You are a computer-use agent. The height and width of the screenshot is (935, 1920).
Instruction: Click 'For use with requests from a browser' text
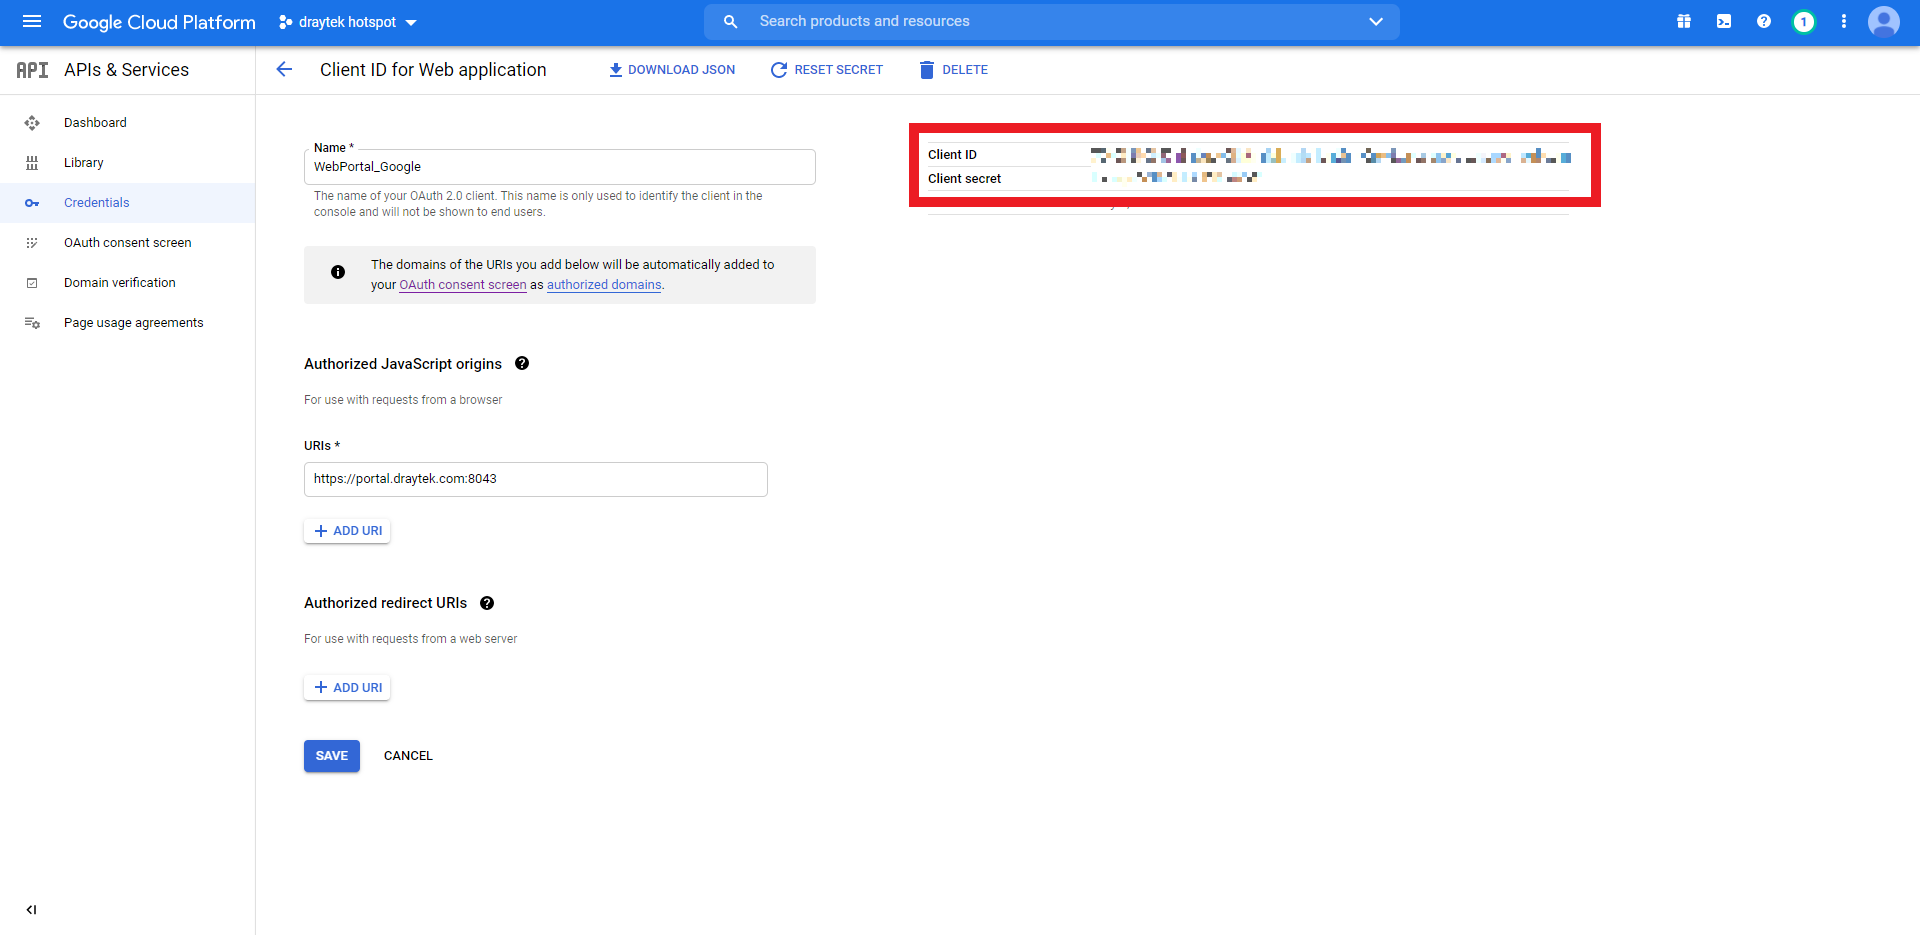(403, 400)
